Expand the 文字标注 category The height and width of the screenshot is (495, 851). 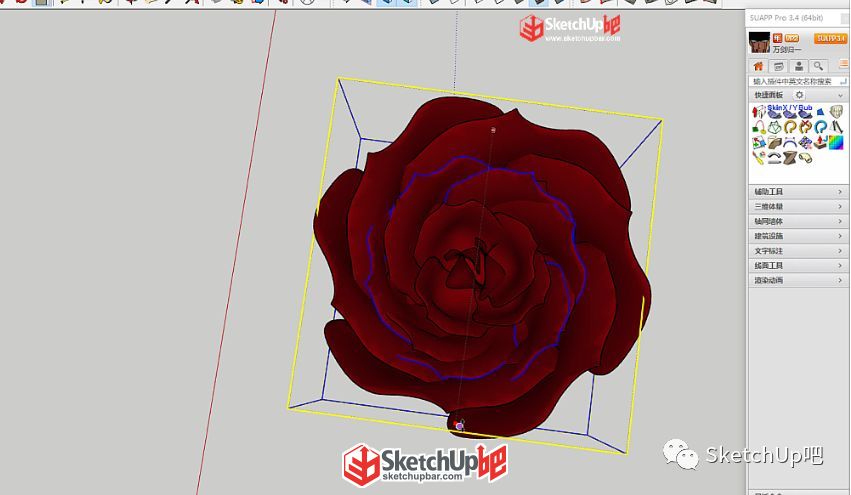(798, 251)
